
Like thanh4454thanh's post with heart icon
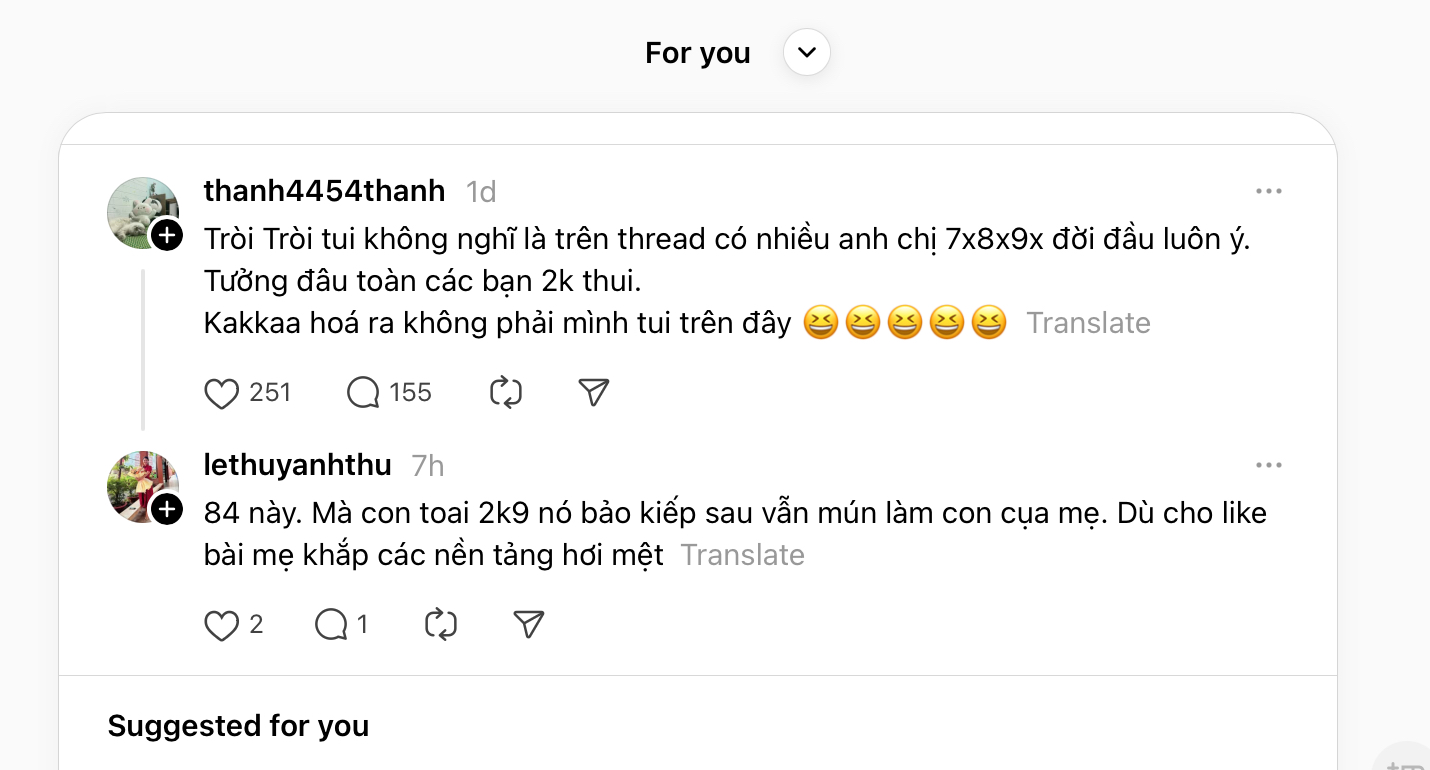221,393
